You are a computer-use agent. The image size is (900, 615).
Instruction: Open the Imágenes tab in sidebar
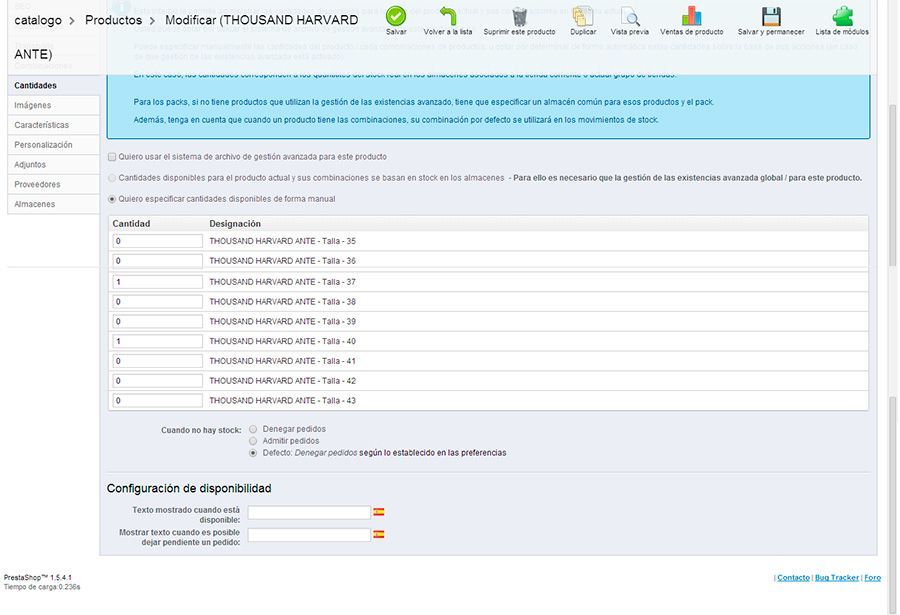point(53,105)
